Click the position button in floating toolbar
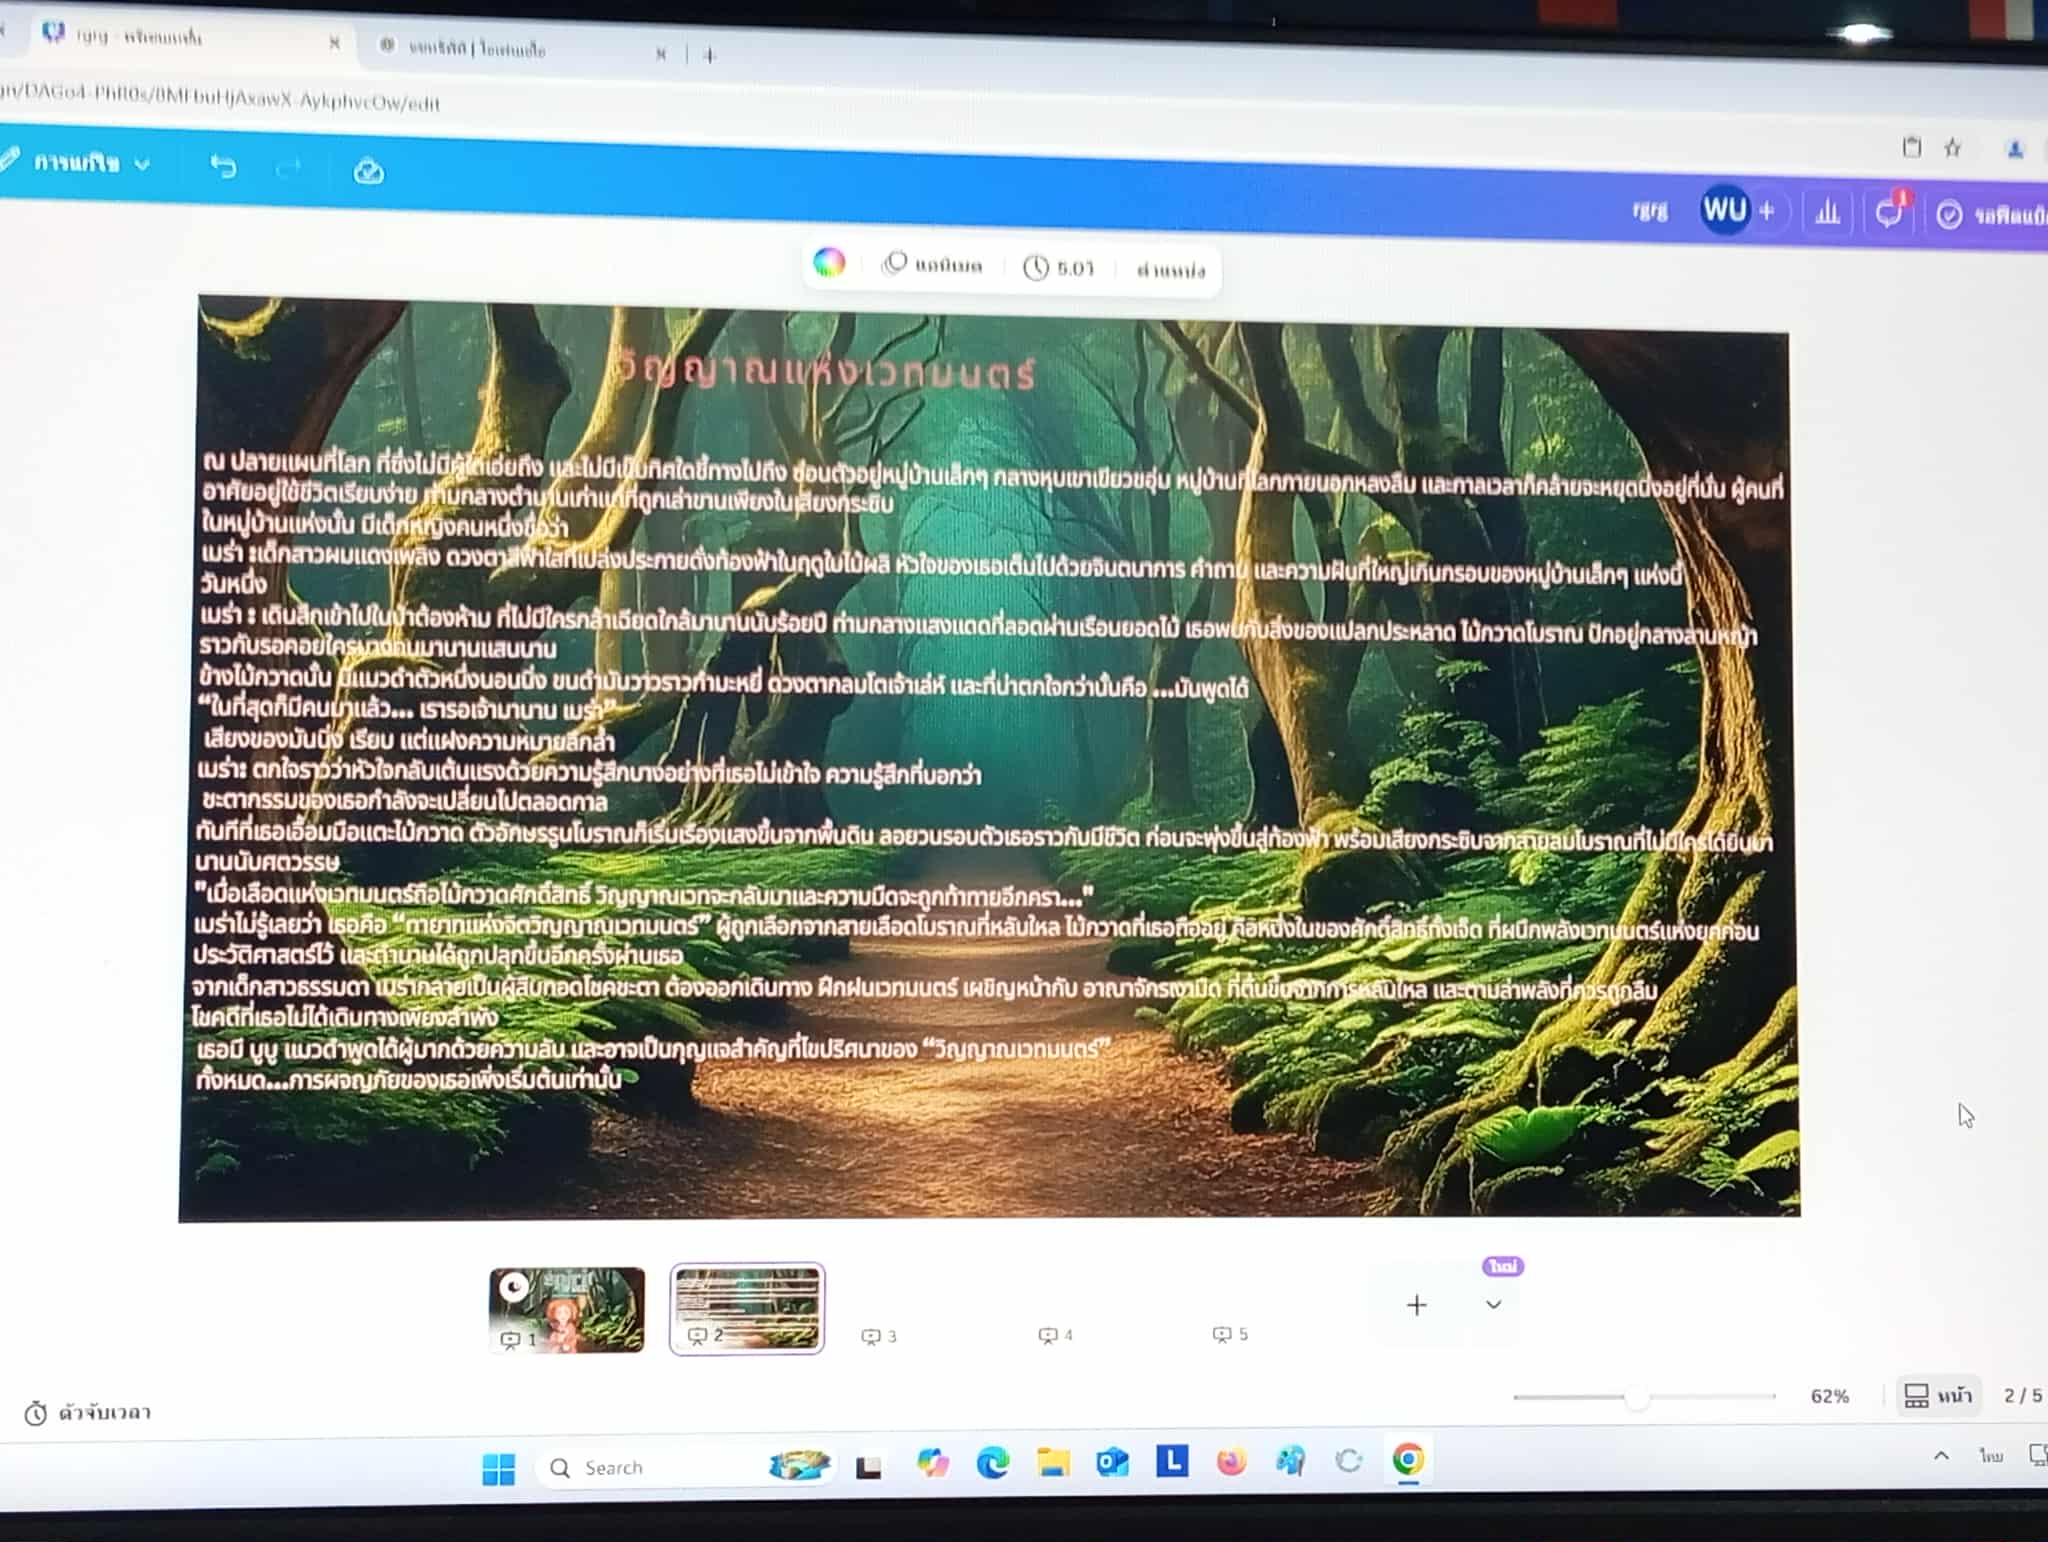The image size is (2048, 1542). coord(1171,270)
